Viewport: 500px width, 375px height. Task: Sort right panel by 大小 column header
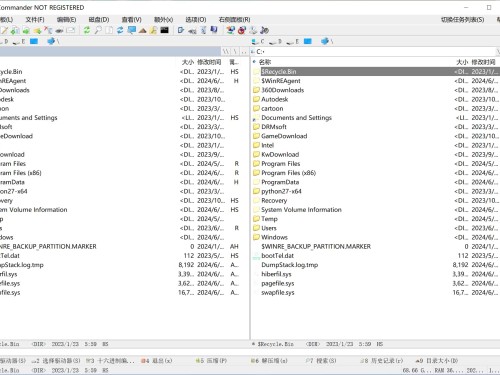click(x=462, y=62)
